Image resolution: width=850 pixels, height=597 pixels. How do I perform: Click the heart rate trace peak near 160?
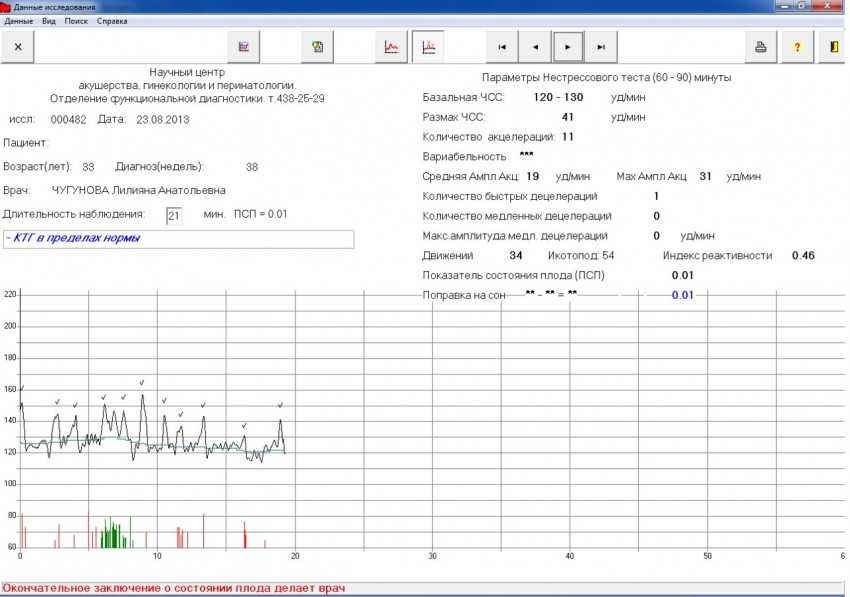[x=142, y=396]
